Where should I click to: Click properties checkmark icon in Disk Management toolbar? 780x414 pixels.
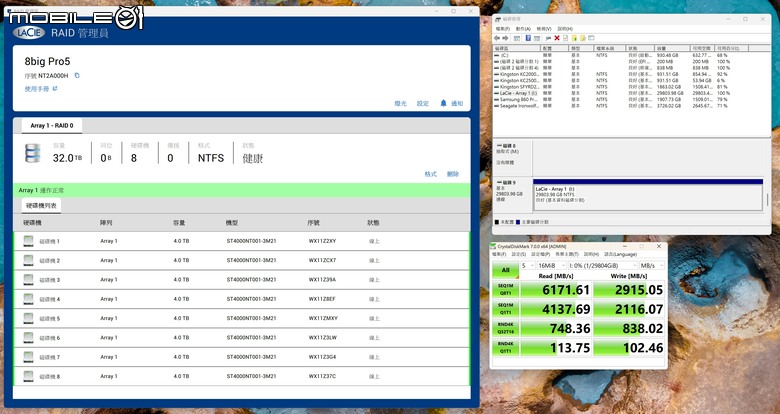[x=566, y=38]
